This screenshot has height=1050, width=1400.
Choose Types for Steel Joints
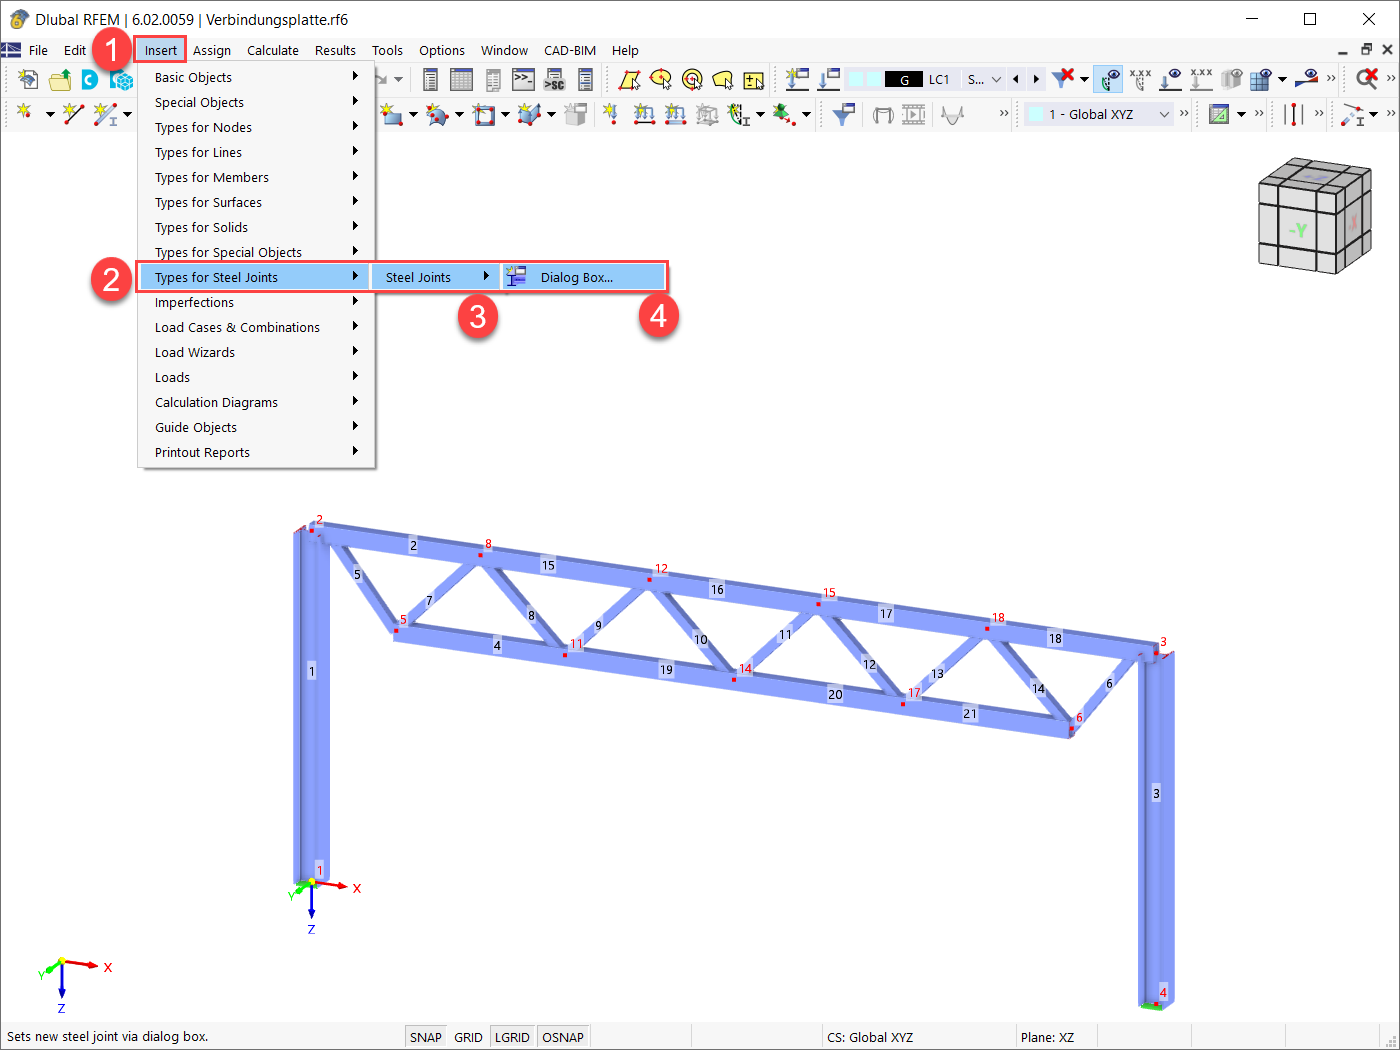[256, 277]
